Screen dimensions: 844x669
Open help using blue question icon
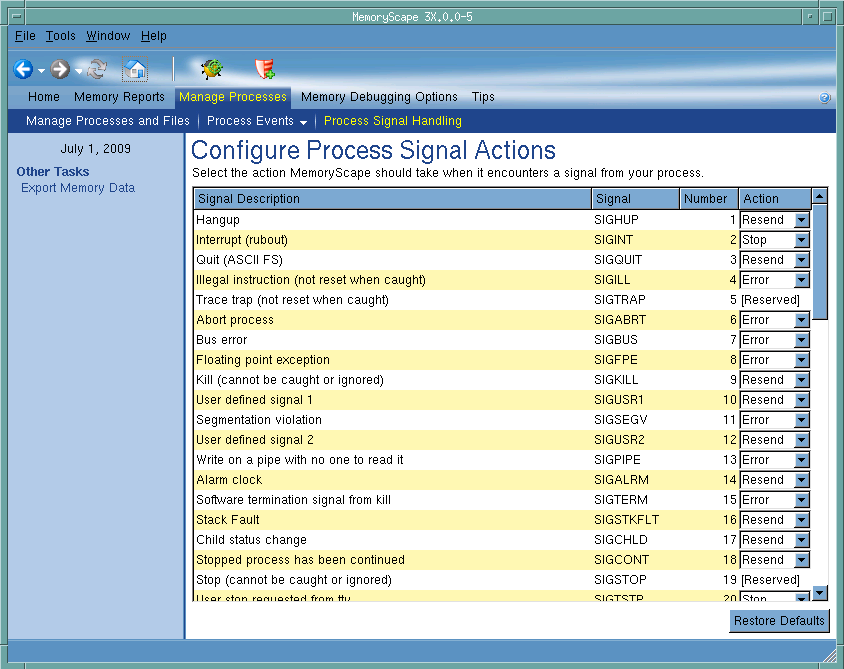(x=824, y=98)
